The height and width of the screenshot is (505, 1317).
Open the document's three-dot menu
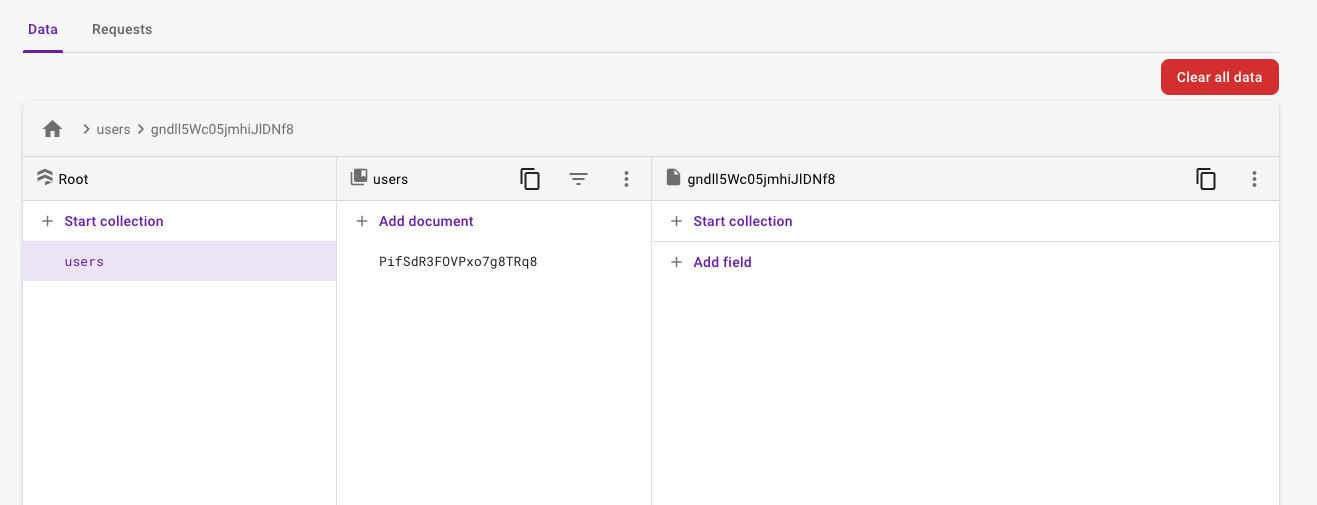click(1254, 179)
